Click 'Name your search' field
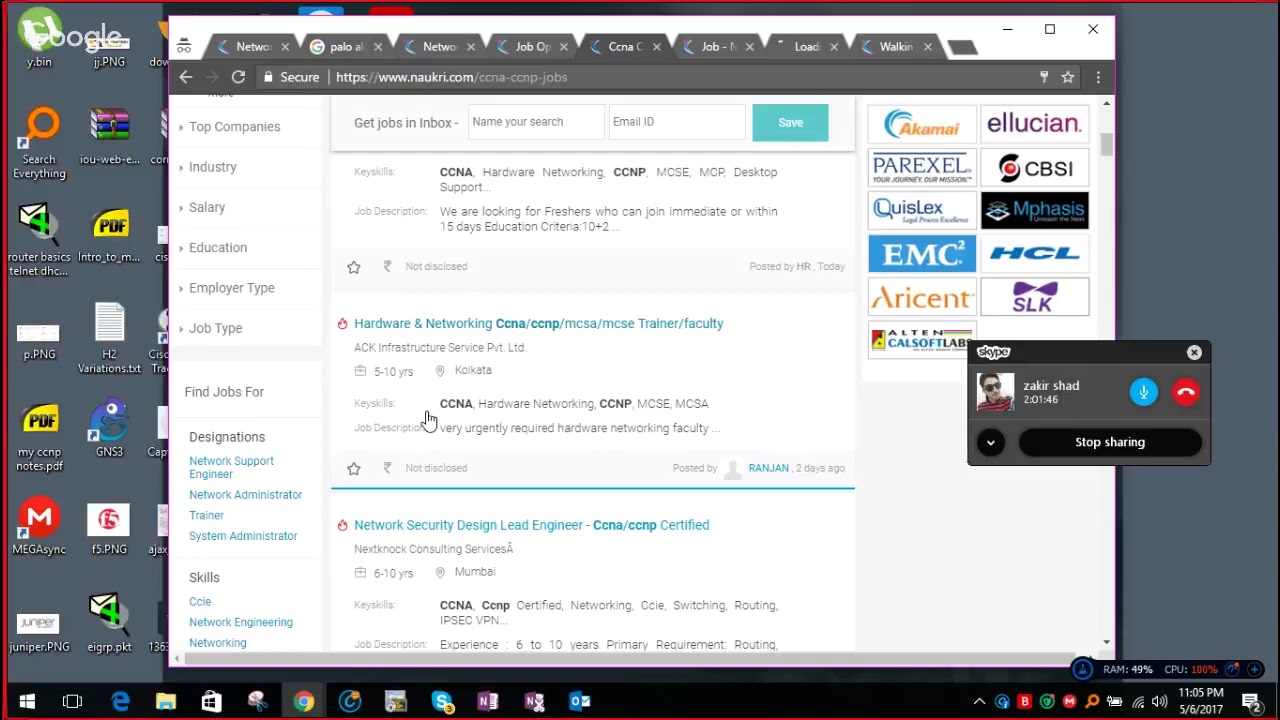1280x720 pixels. pyautogui.click(x=536, y=122)
